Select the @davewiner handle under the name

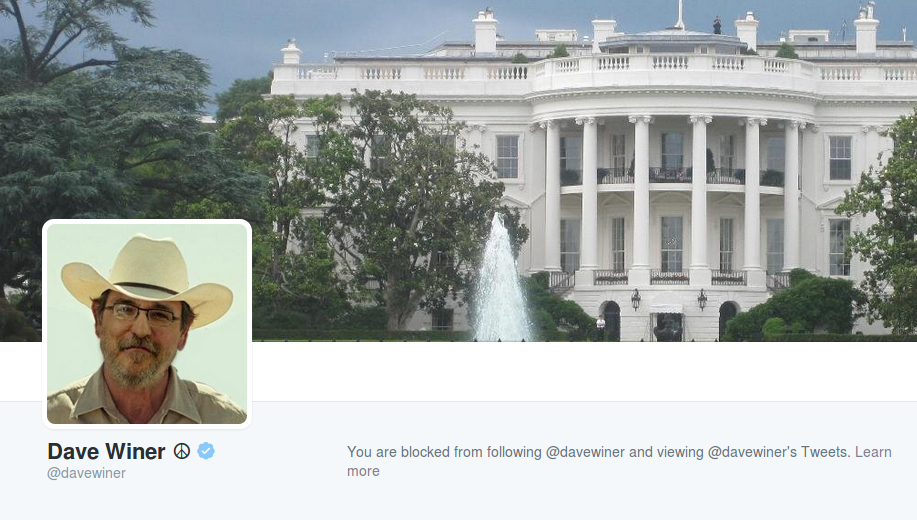coord(87,473)
